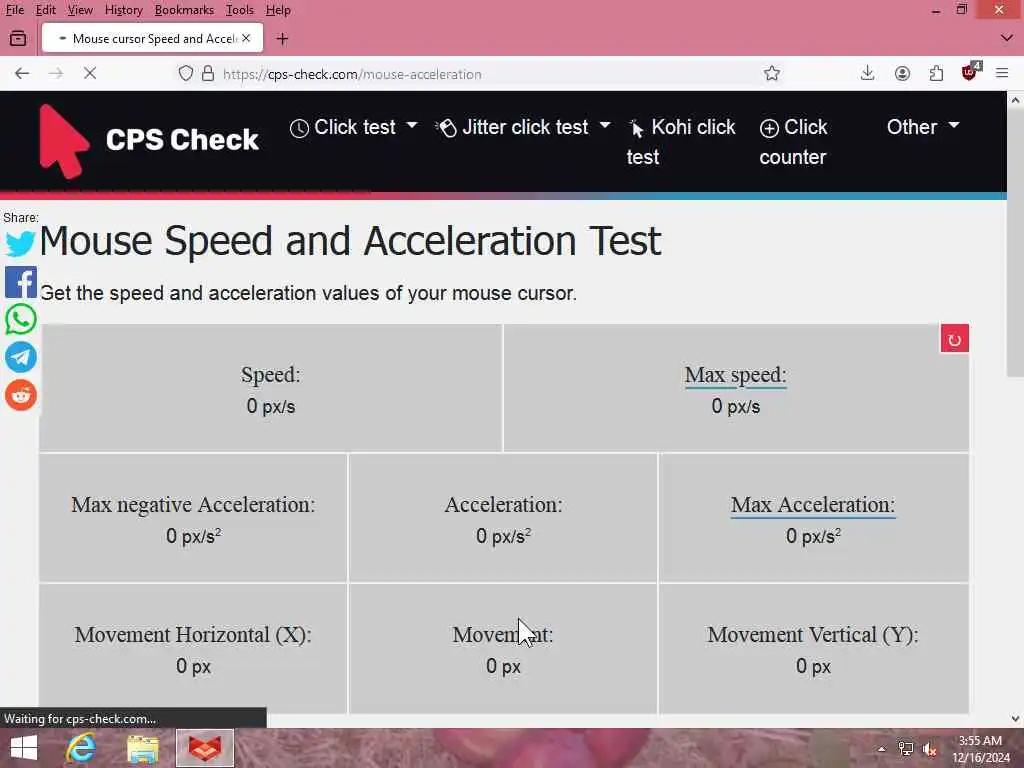
Task: Click the Speed: label text
Action: [x=270, y=375]
